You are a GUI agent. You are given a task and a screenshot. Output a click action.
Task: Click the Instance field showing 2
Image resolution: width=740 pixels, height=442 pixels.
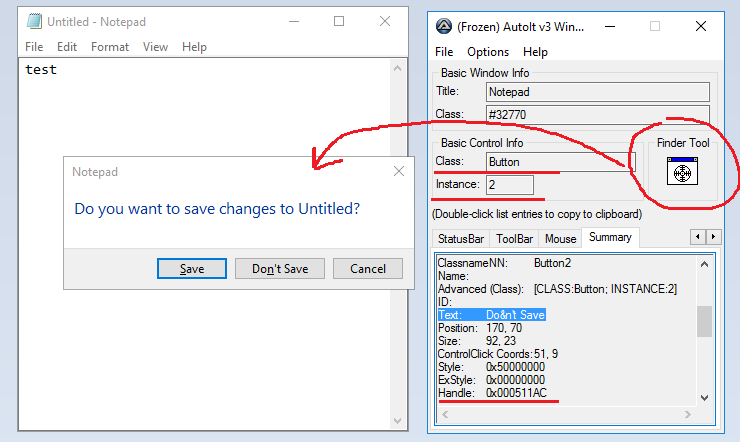[x=510, y=184]
